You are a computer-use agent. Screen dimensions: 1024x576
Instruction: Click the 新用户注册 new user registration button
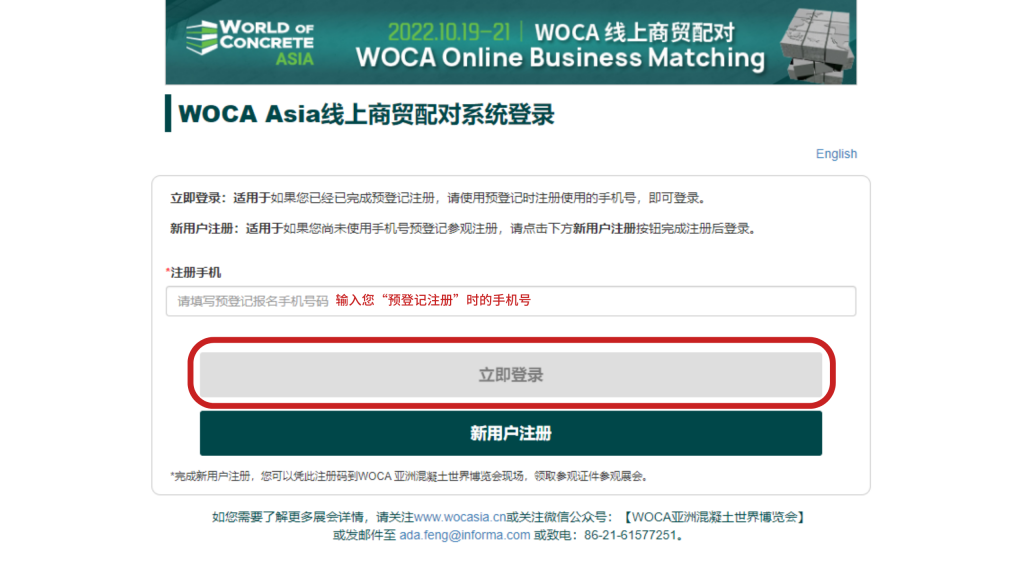coord(511,433)
